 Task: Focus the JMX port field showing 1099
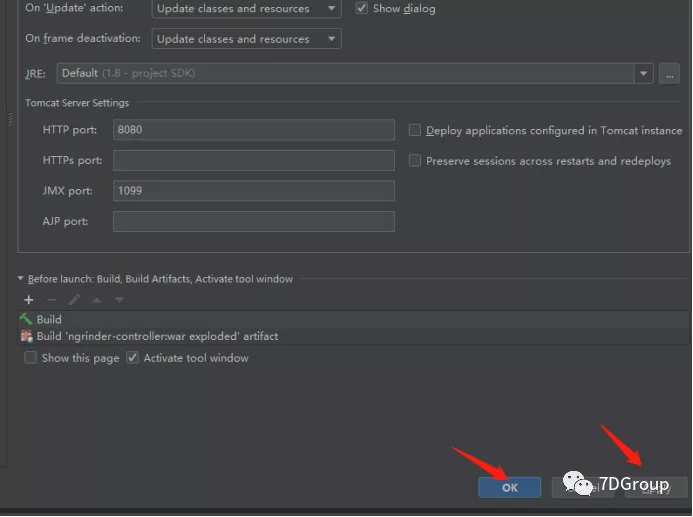(x=254, y=191)
